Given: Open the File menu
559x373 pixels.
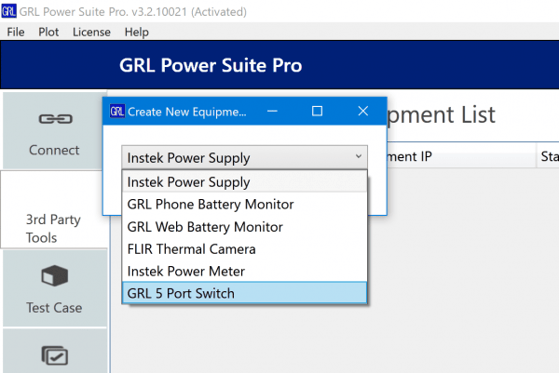Looking at the screenshot, I should (x=16, y=32).
